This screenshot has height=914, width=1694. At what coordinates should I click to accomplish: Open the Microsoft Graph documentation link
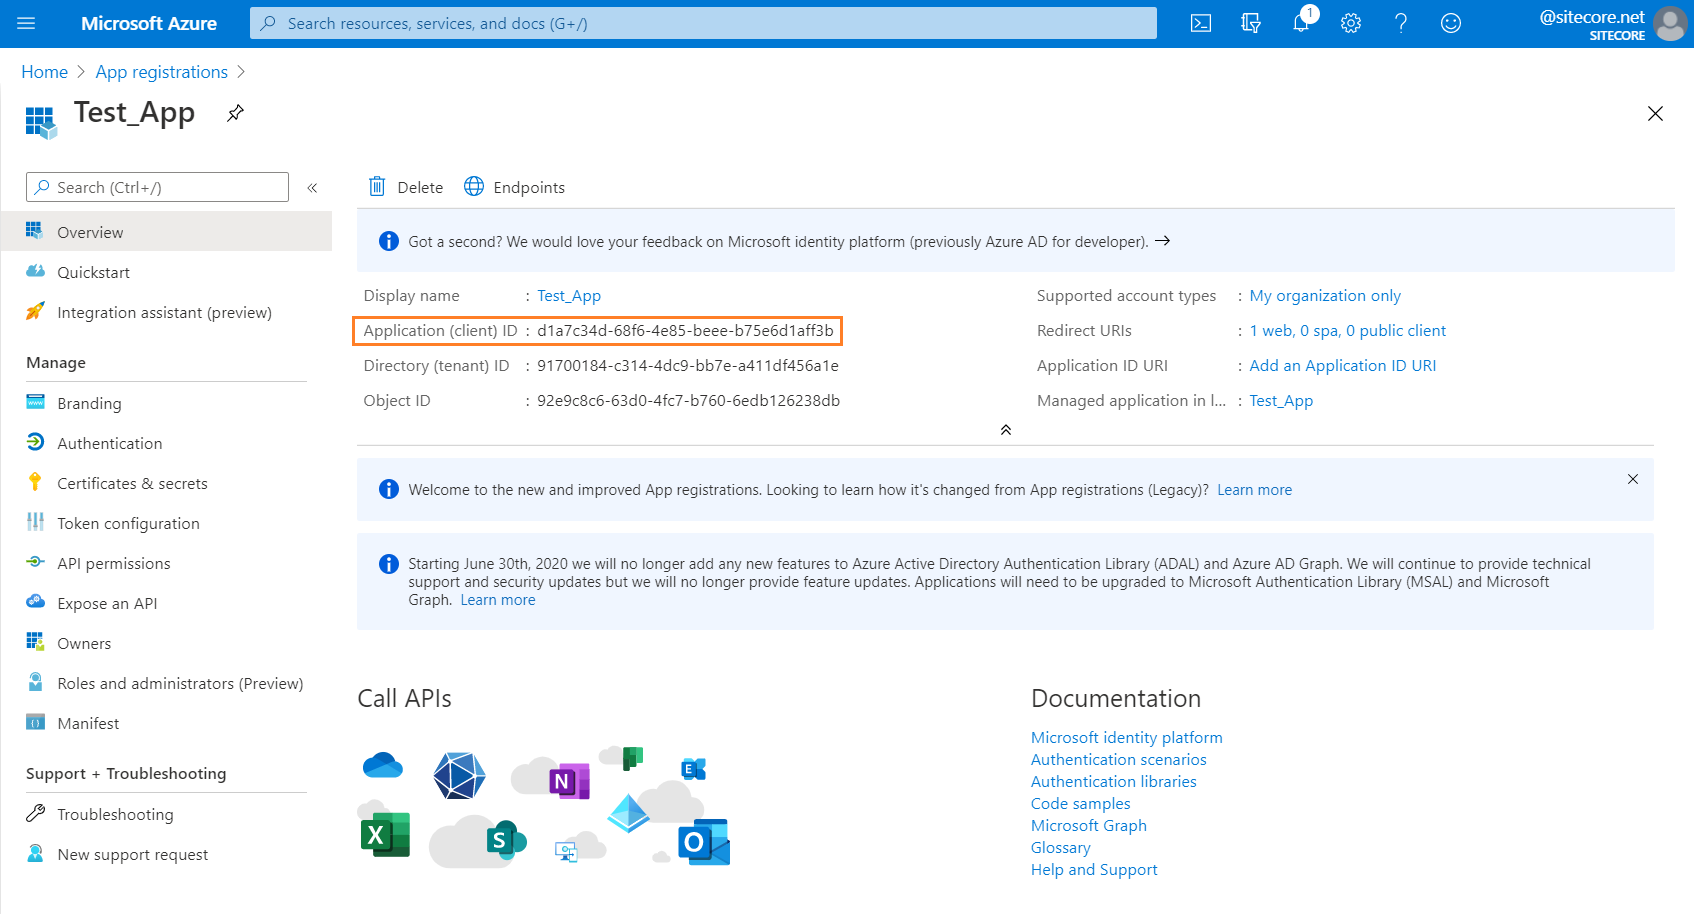(x=1088, y=825)
